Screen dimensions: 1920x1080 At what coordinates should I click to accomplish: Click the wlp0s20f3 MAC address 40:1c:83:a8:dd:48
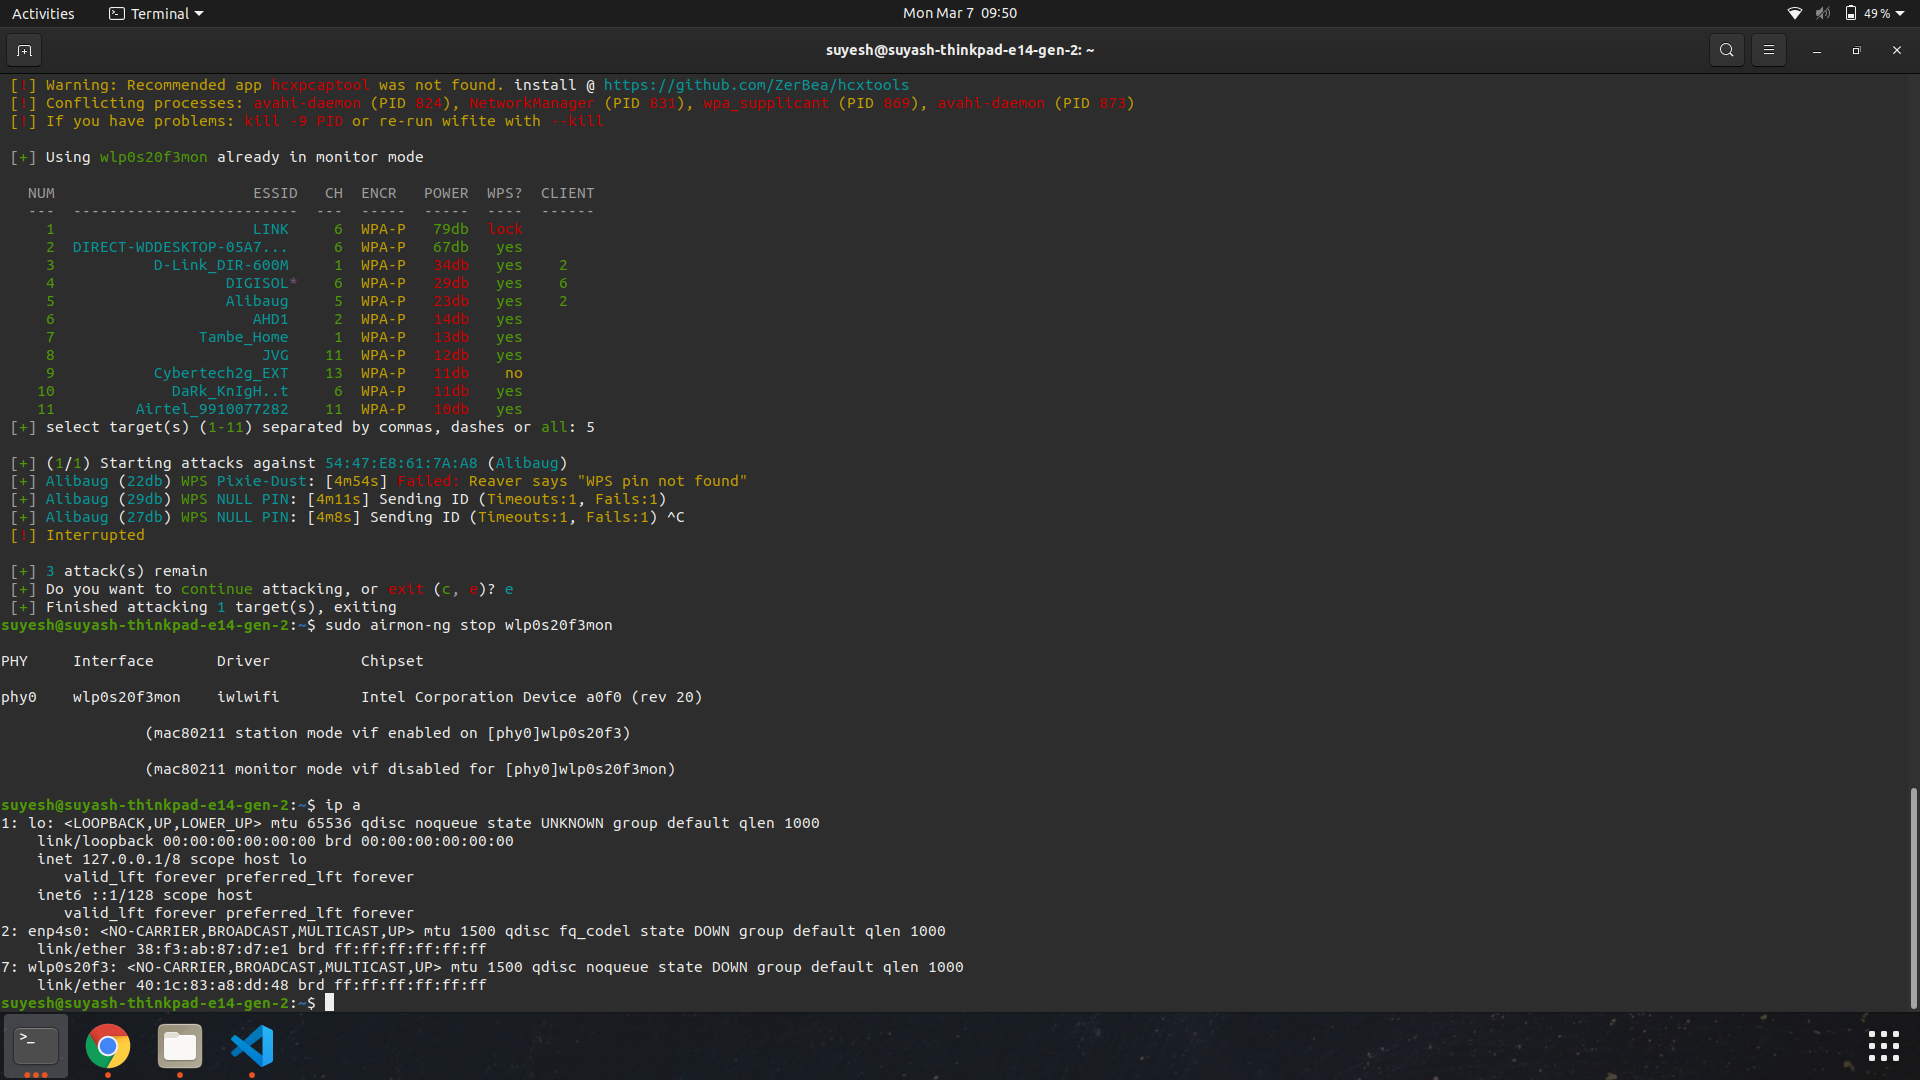[x=212, y=985]
